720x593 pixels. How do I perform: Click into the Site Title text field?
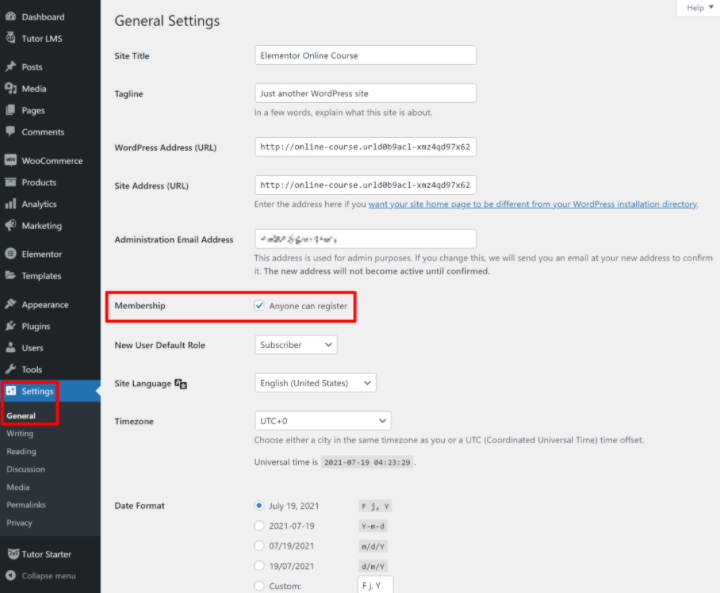coord(365,55)
